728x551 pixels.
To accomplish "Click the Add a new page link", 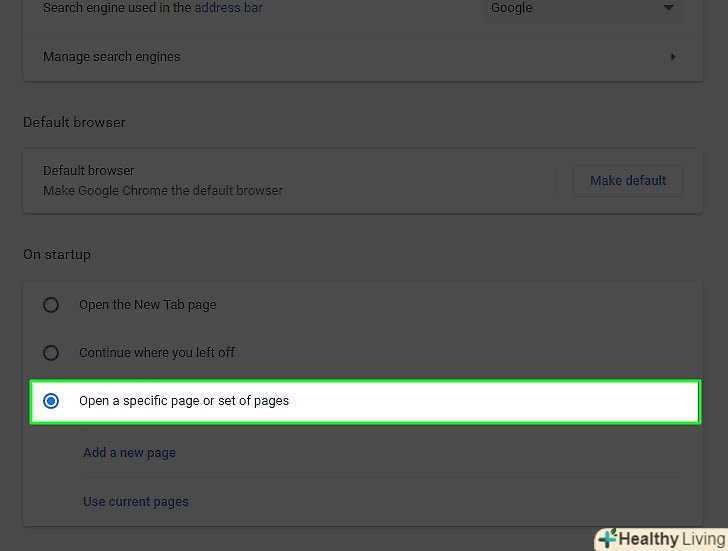I will 130,453.
